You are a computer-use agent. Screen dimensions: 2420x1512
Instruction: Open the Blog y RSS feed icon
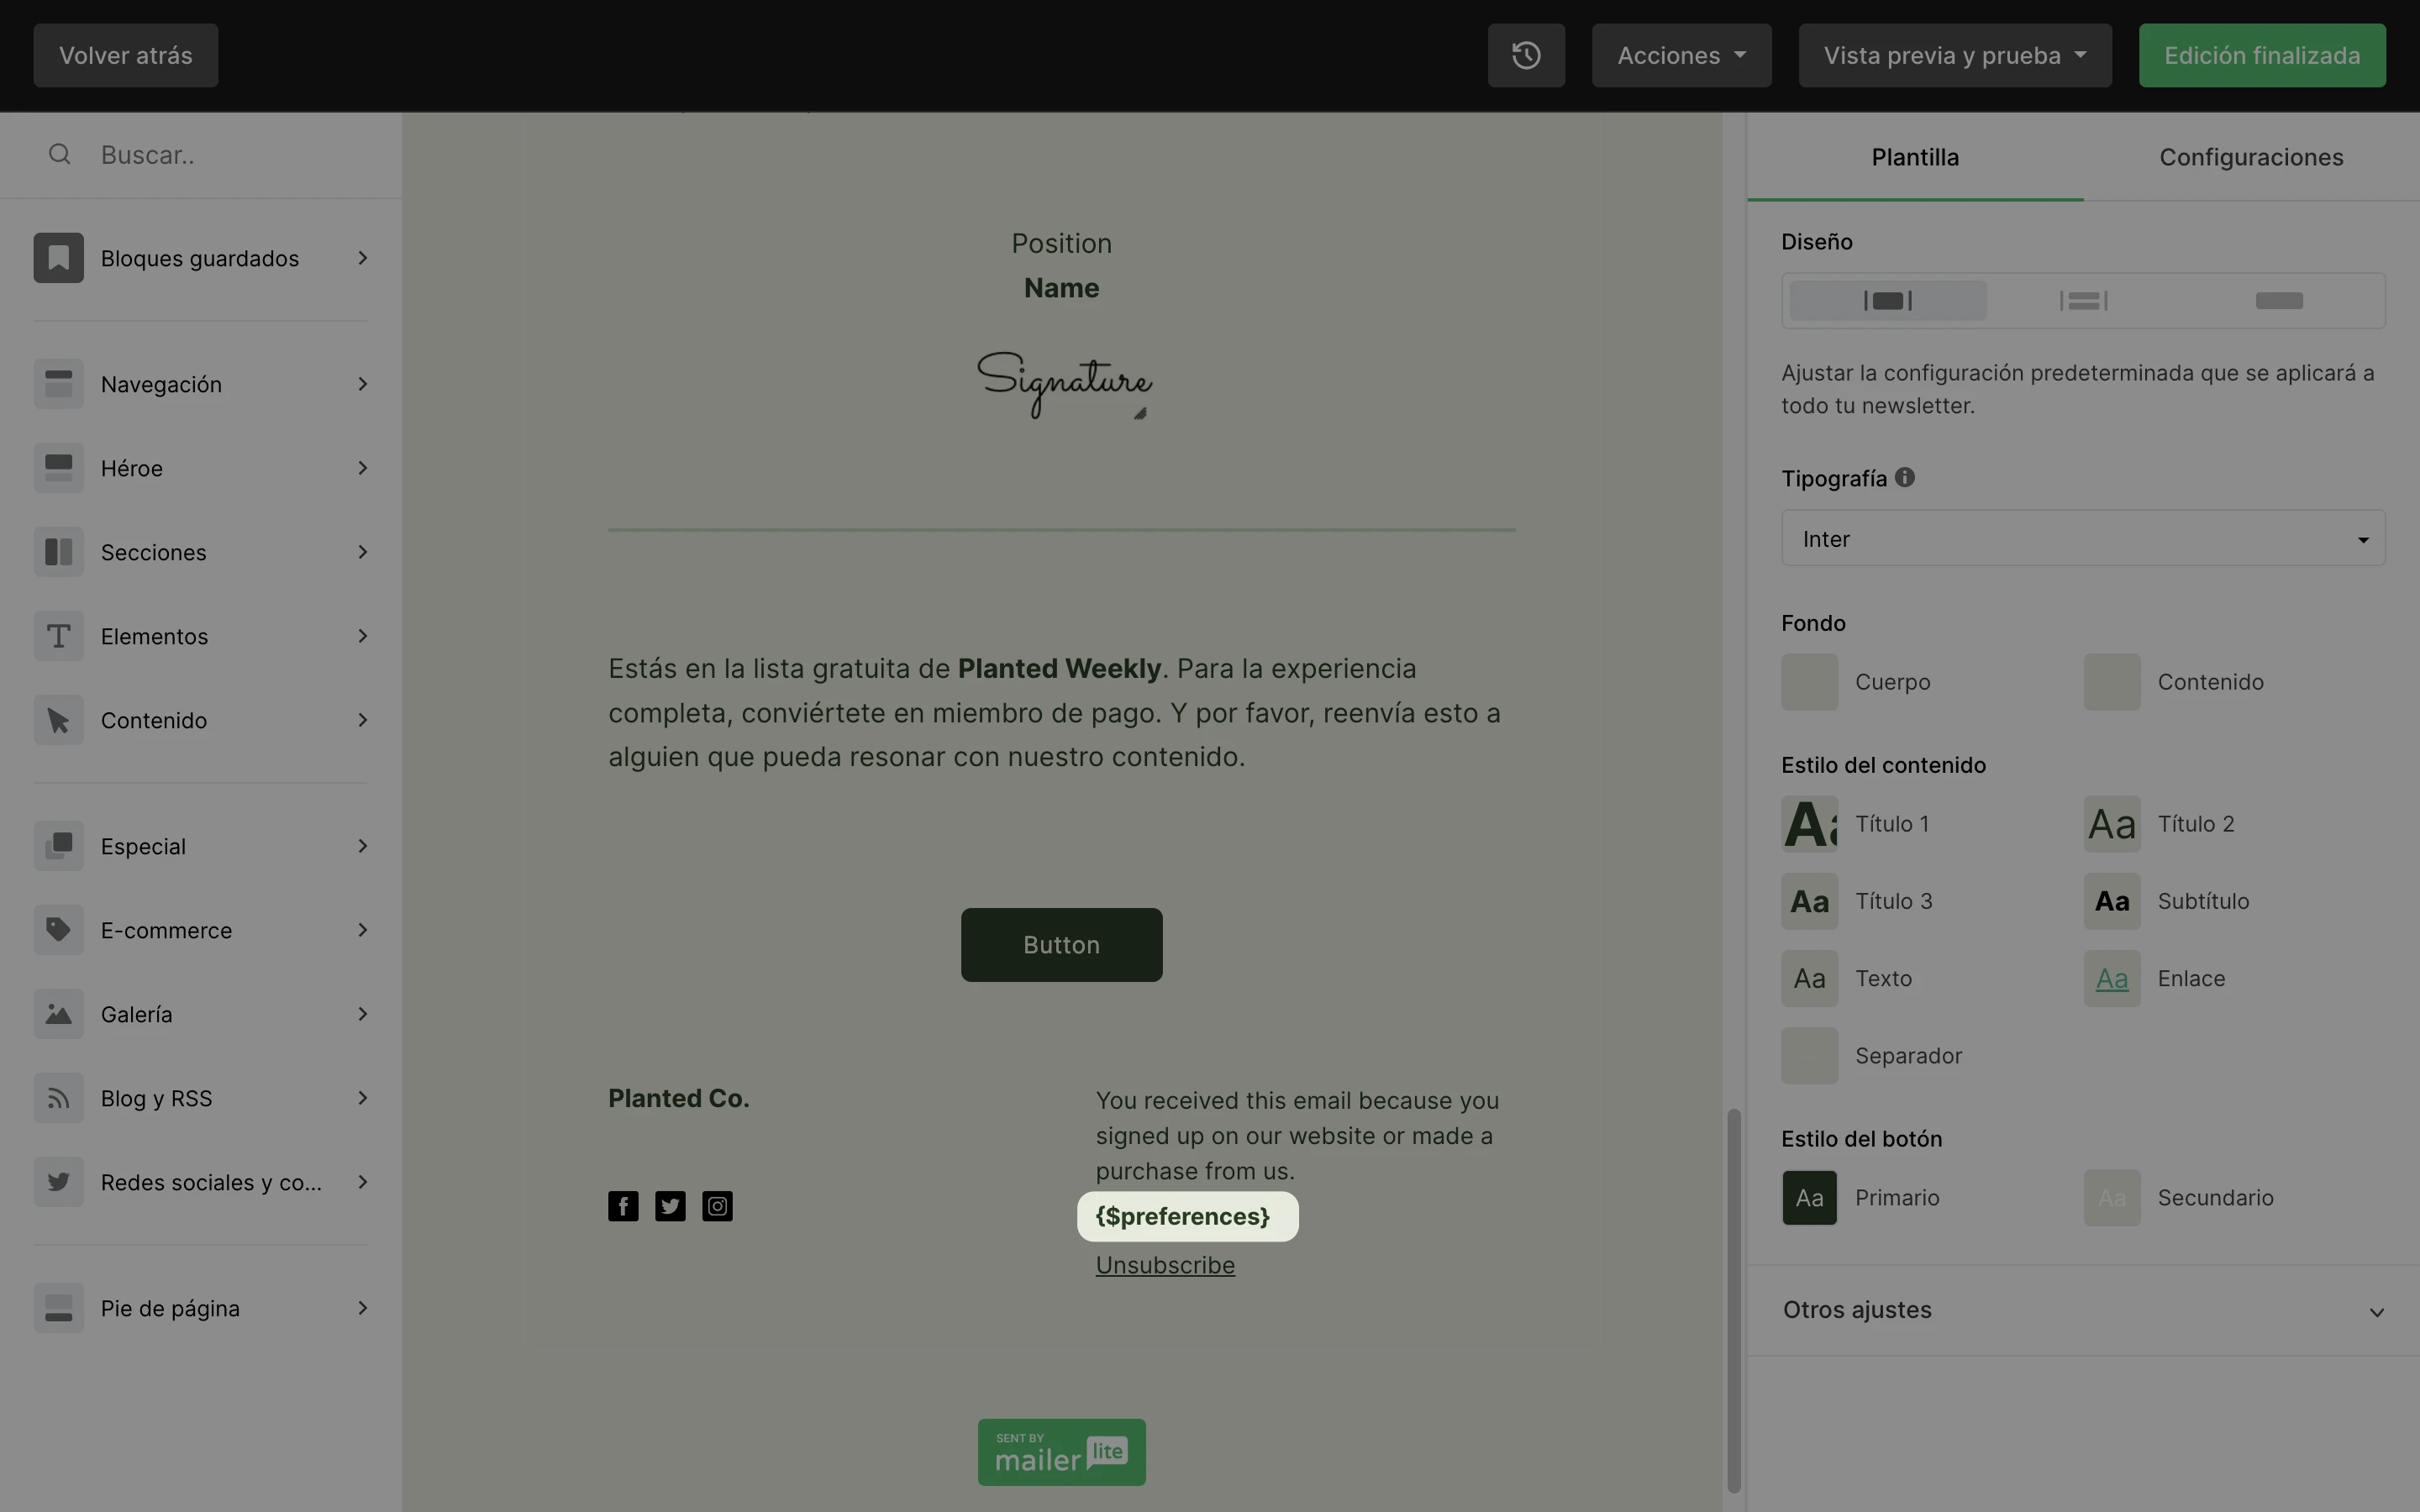58,1098
